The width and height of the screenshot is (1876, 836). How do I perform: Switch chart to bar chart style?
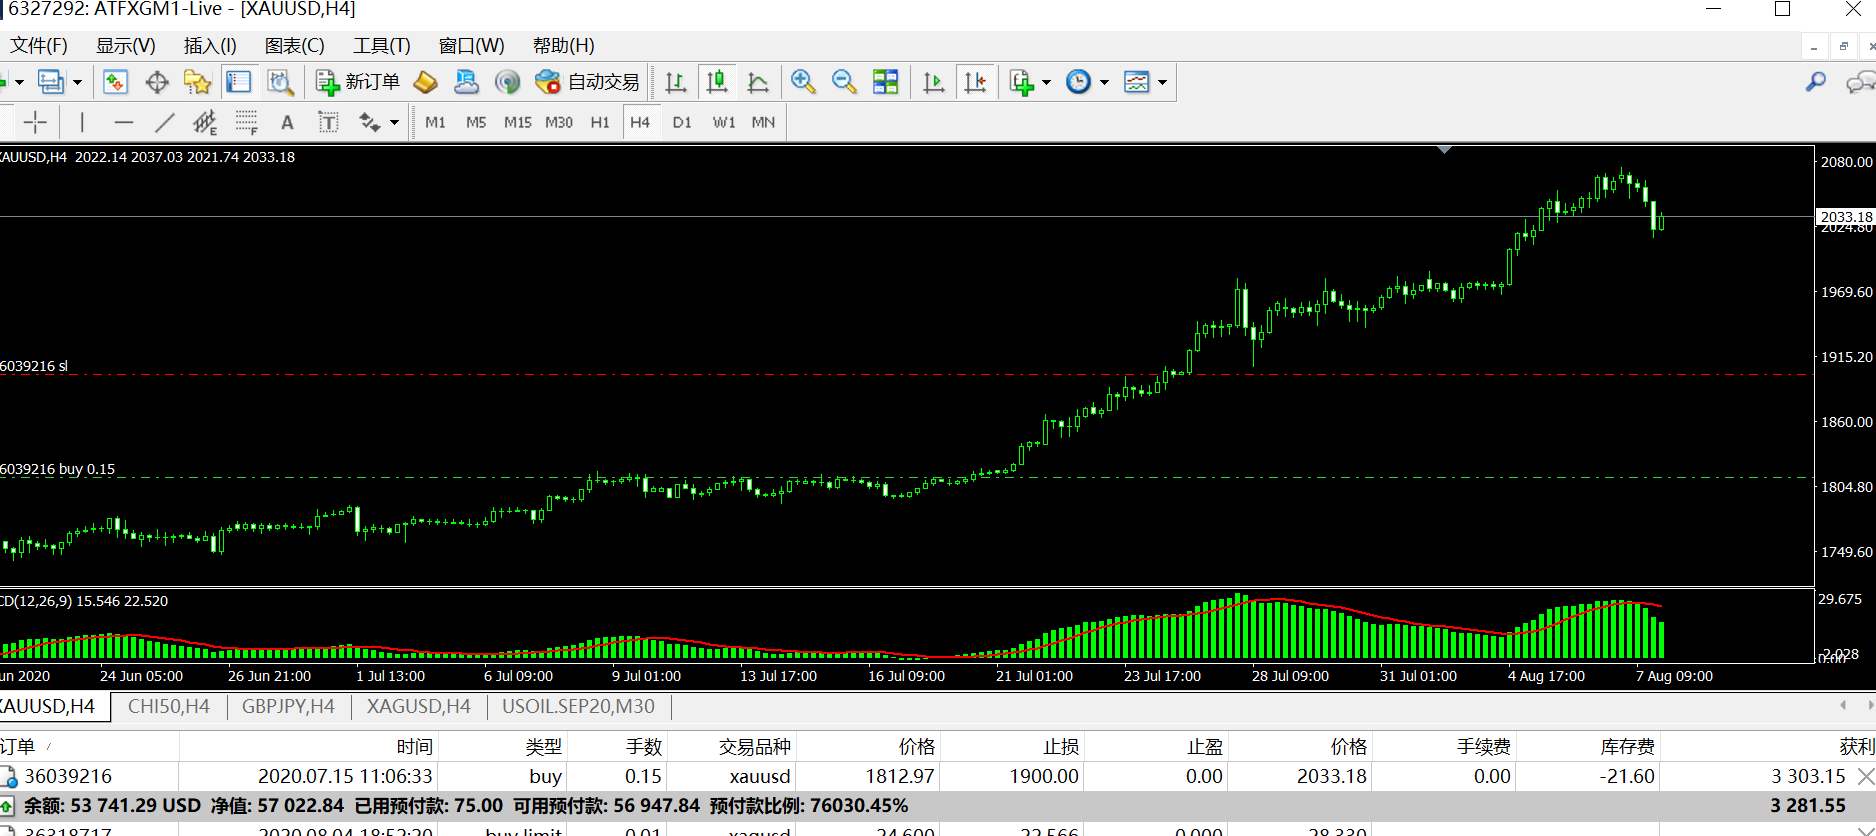point(676,82)
